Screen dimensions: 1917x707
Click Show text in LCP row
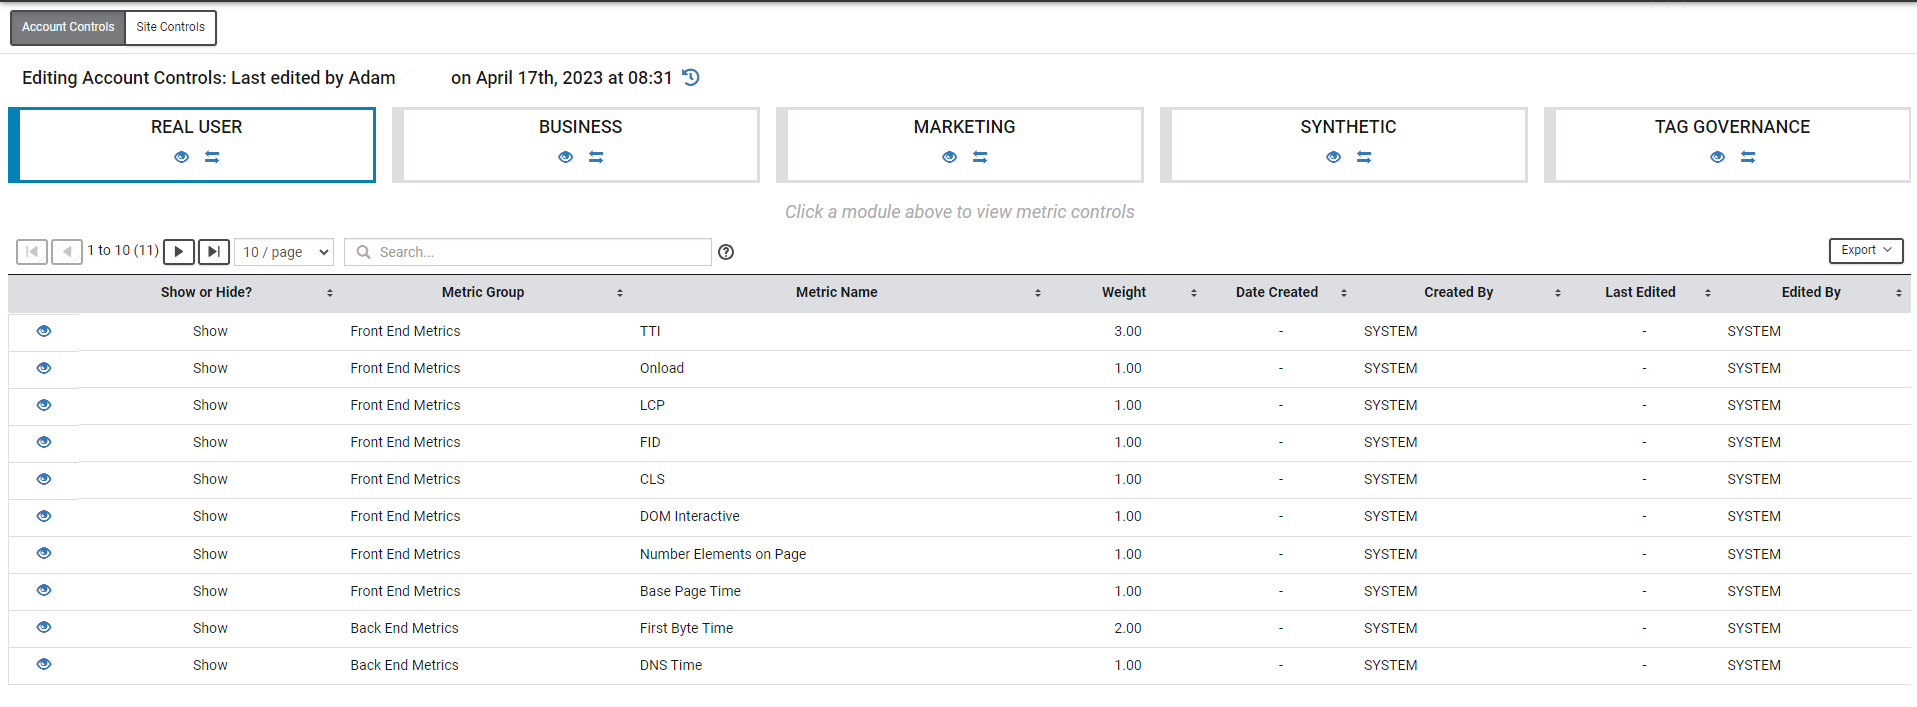[x=210, y=405]
